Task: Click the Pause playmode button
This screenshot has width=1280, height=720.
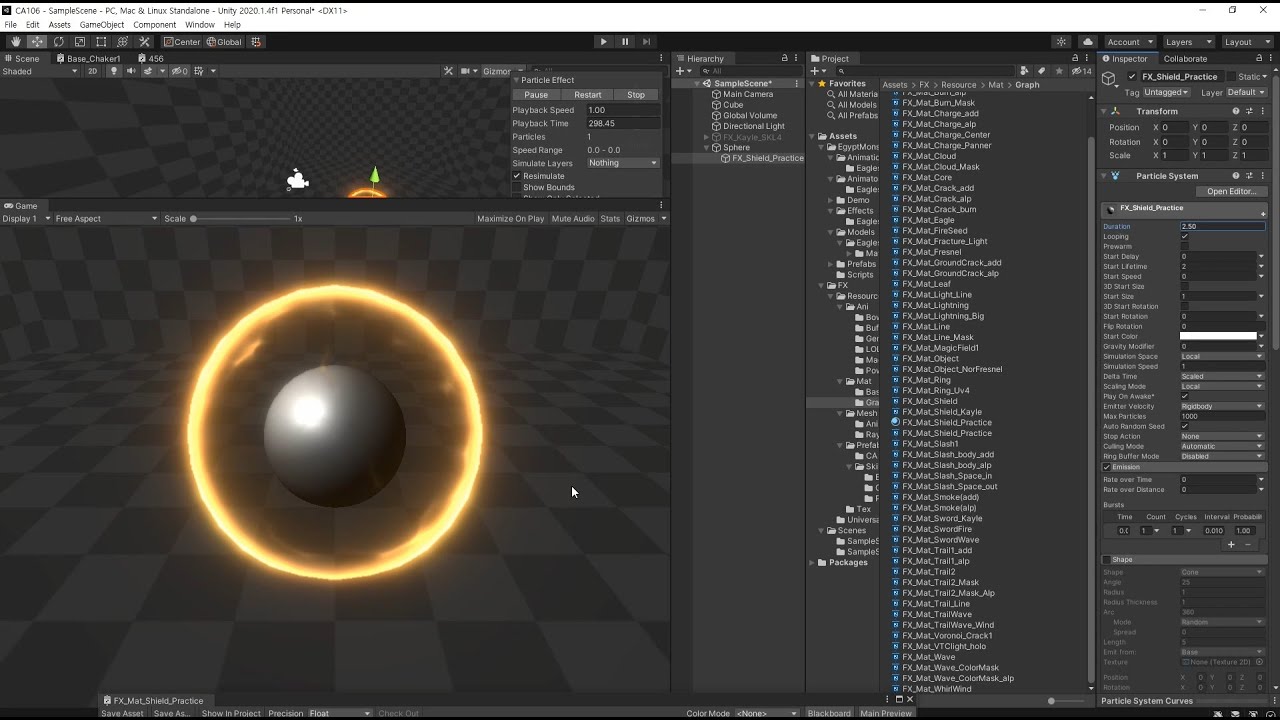Action: [625, 42]
